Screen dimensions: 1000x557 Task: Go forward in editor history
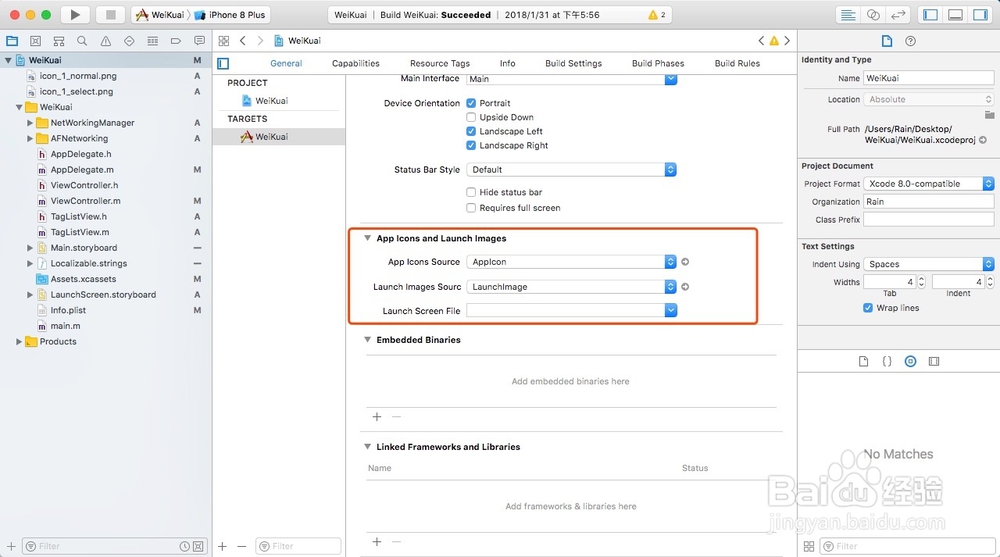[260, 41]
